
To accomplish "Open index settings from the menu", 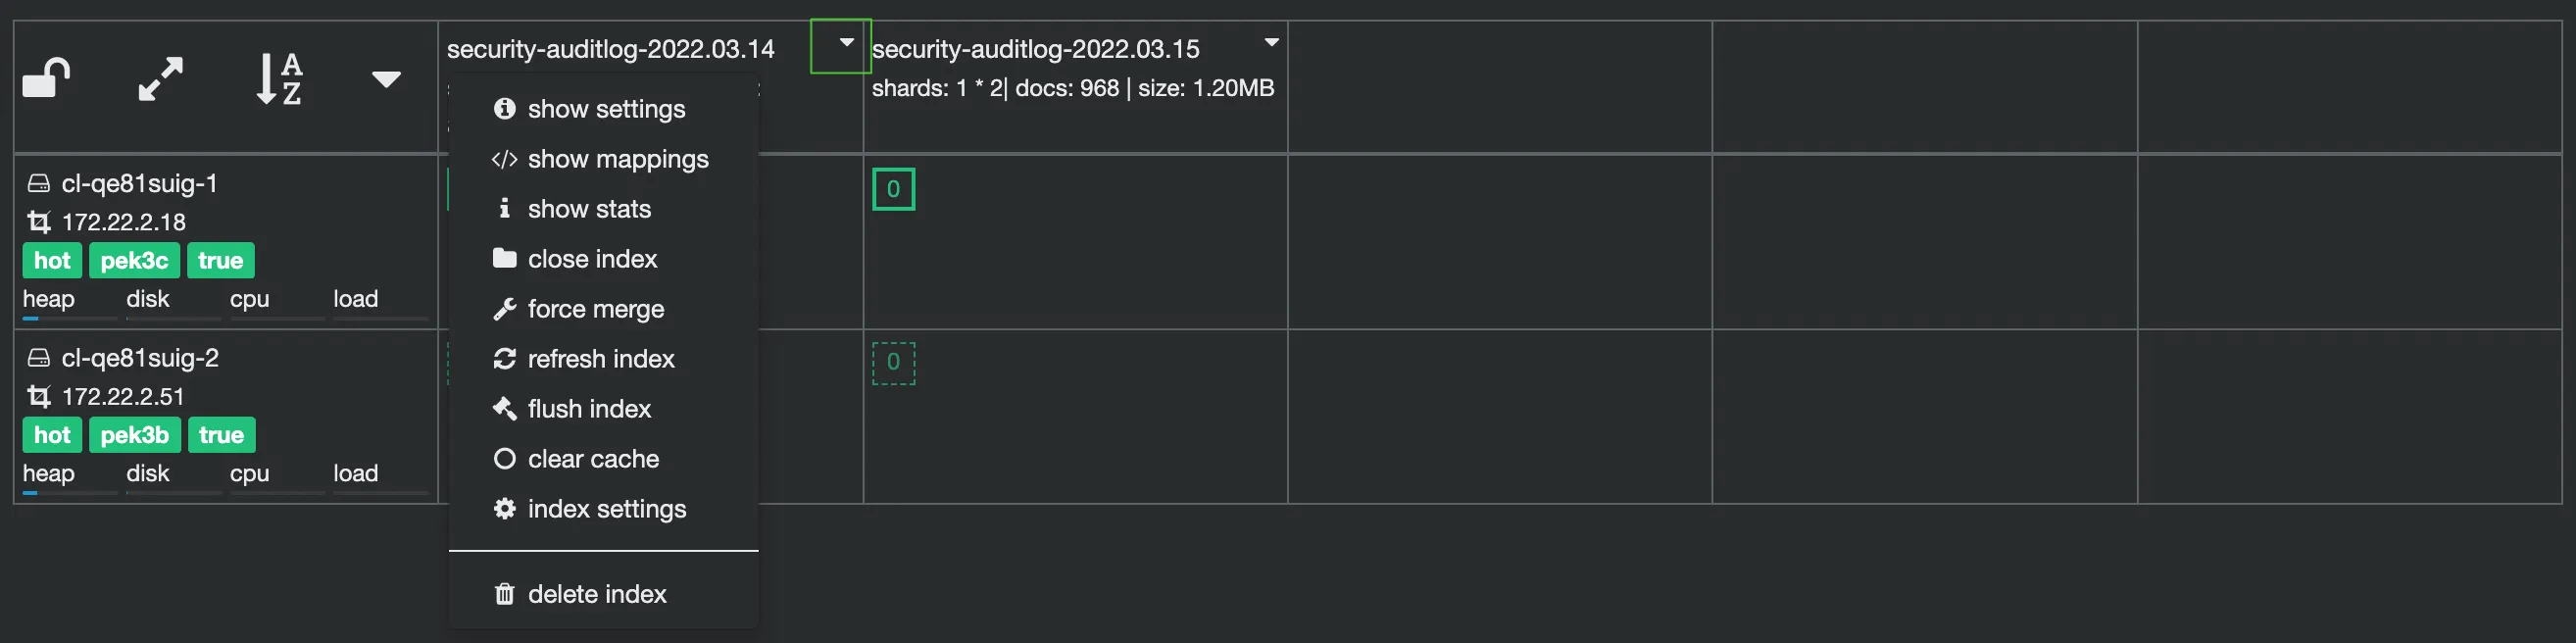I will pos(606,509).
